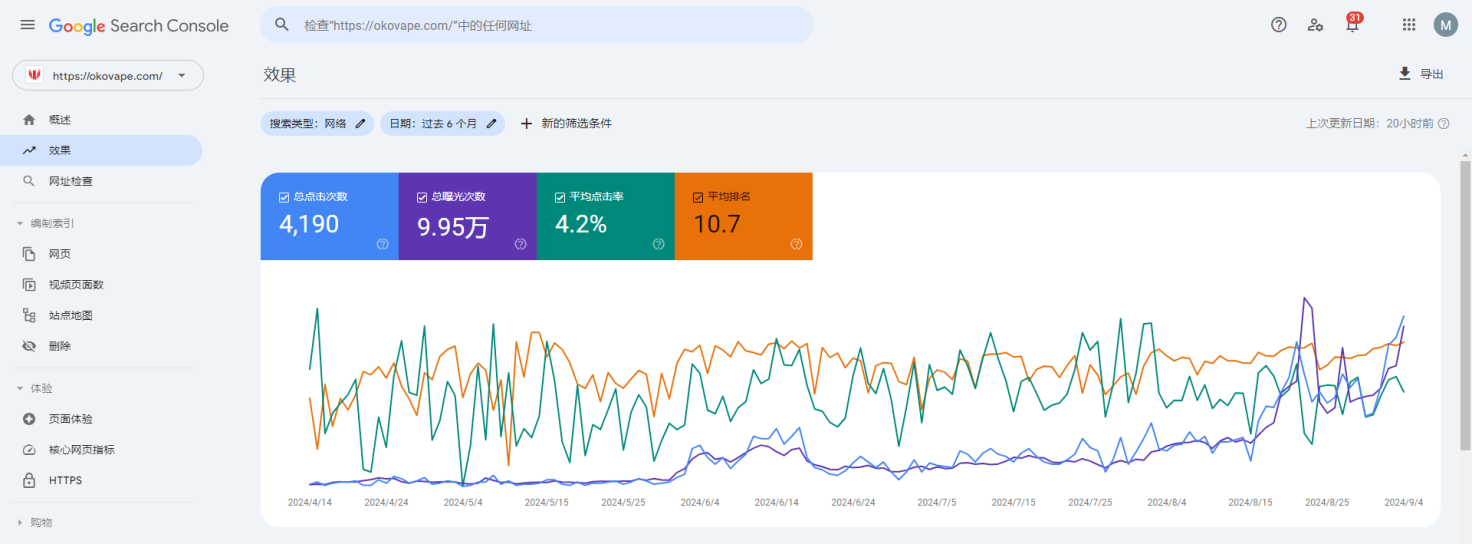Click the pages icon beside 网页

pos(29,254)
